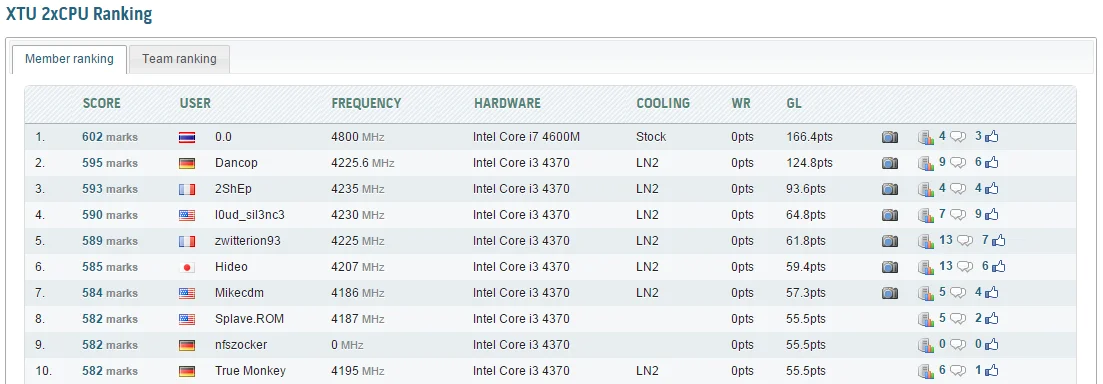Screen dimensions: 1103x384
Task: Select the Member ranking tab
Action: [x=69, y=59]
